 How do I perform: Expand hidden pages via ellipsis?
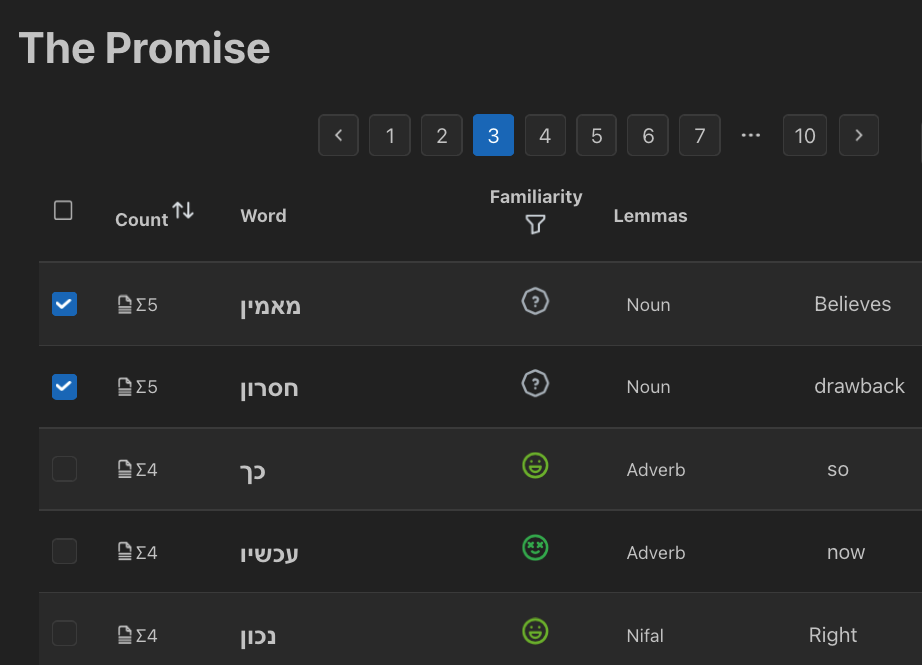pyautogui.click(x=751, y=135)
